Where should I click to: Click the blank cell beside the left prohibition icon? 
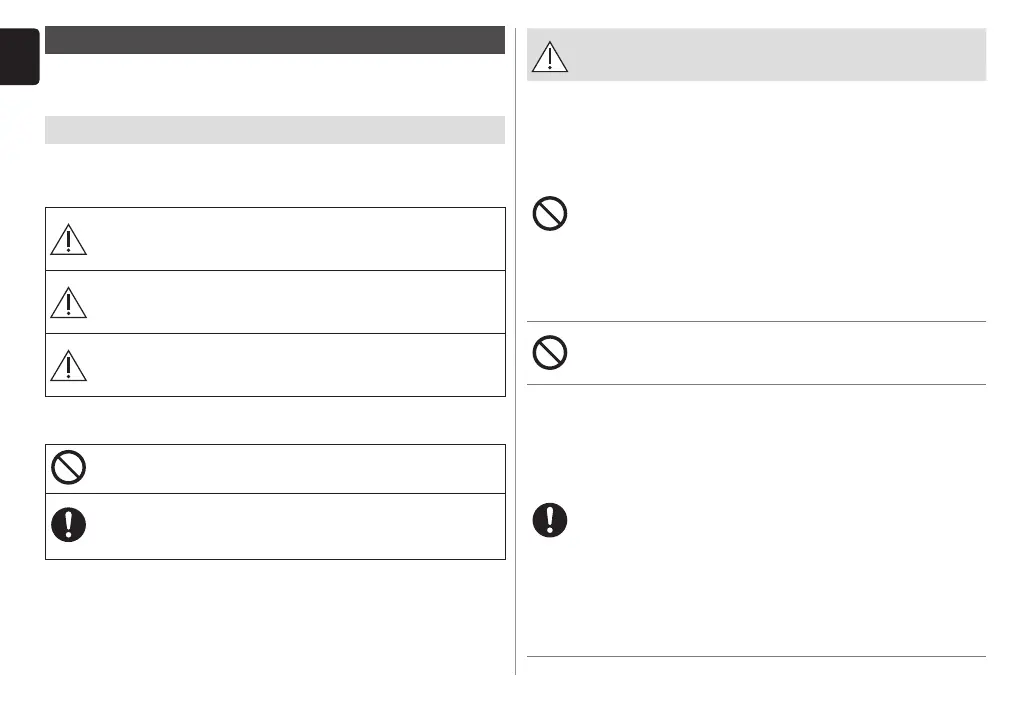coord(297,469)
